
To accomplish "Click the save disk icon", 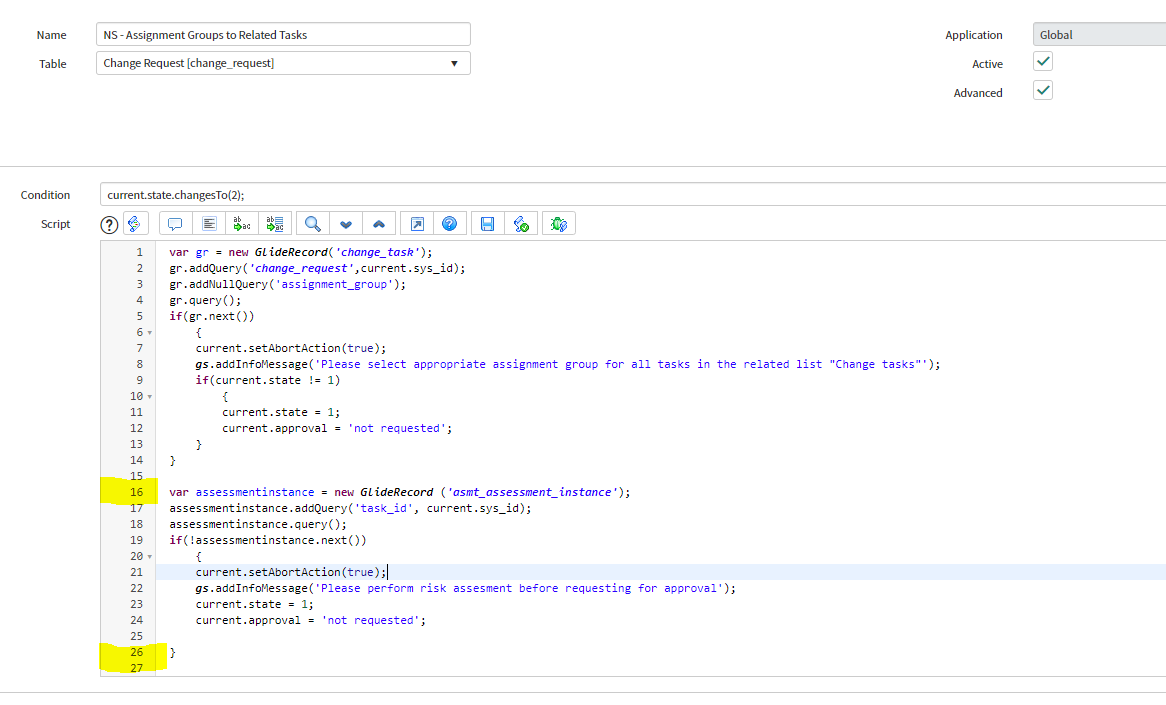I will 488,224.
